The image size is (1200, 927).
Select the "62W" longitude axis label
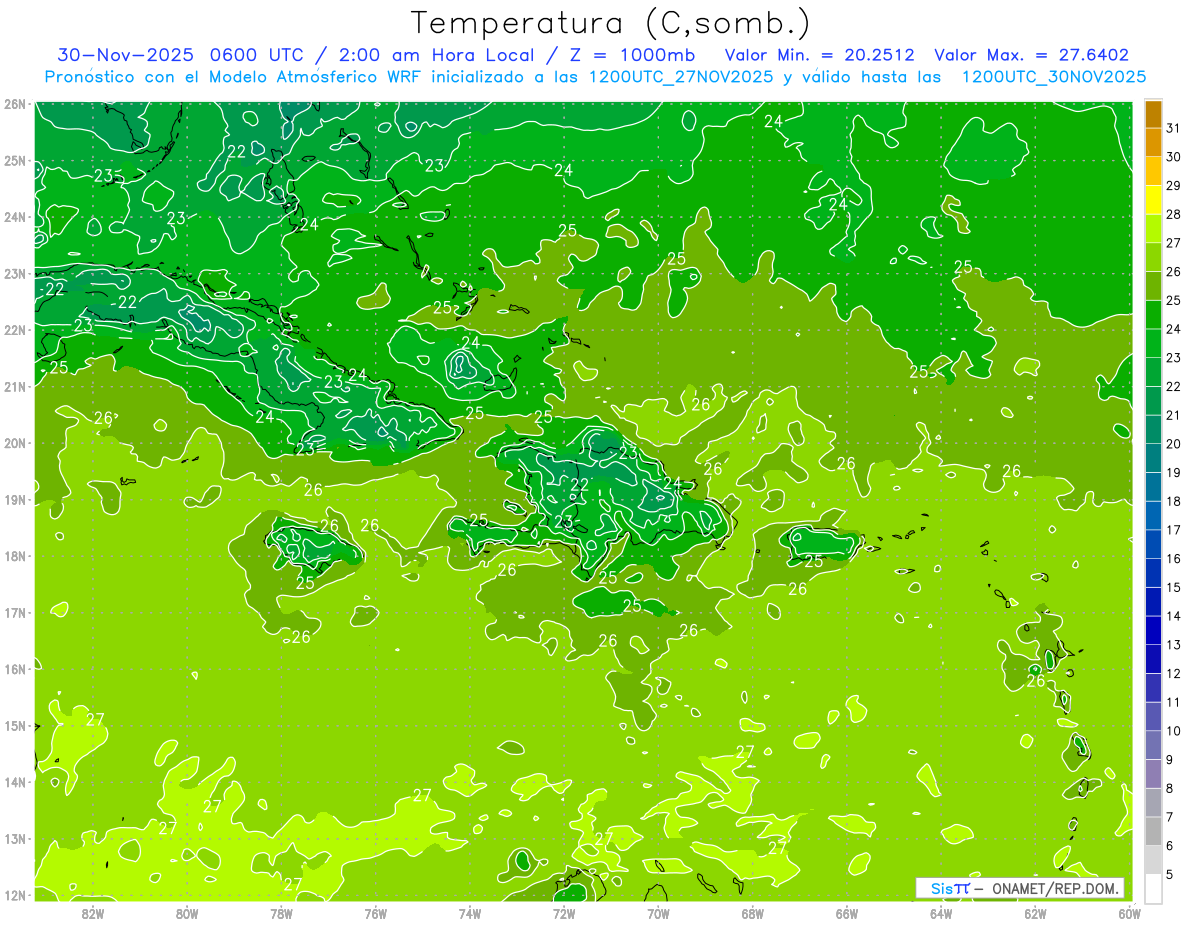1035,913
